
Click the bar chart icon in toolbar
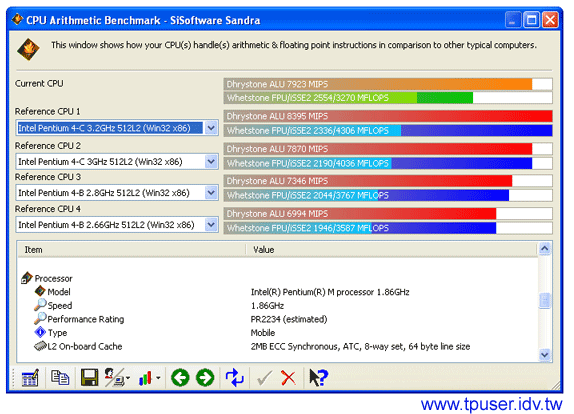149,377
